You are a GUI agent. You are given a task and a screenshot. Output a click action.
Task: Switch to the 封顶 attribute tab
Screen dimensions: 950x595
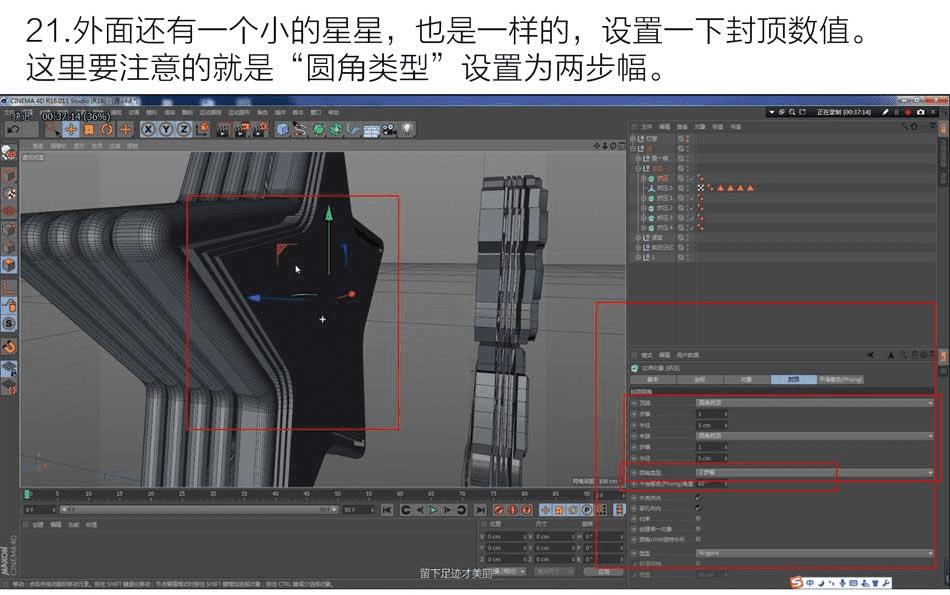793,379
